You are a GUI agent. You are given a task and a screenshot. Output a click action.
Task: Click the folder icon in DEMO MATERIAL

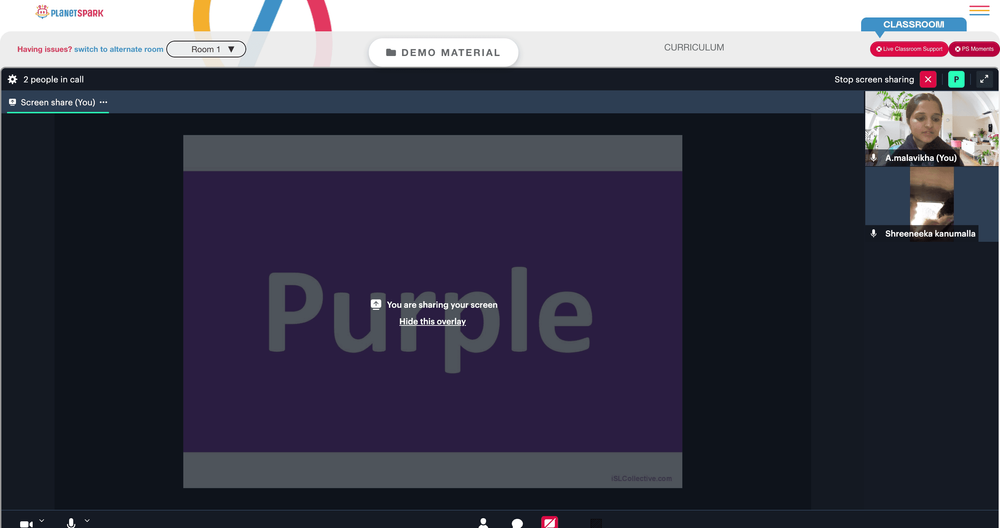tap(391, 52)
